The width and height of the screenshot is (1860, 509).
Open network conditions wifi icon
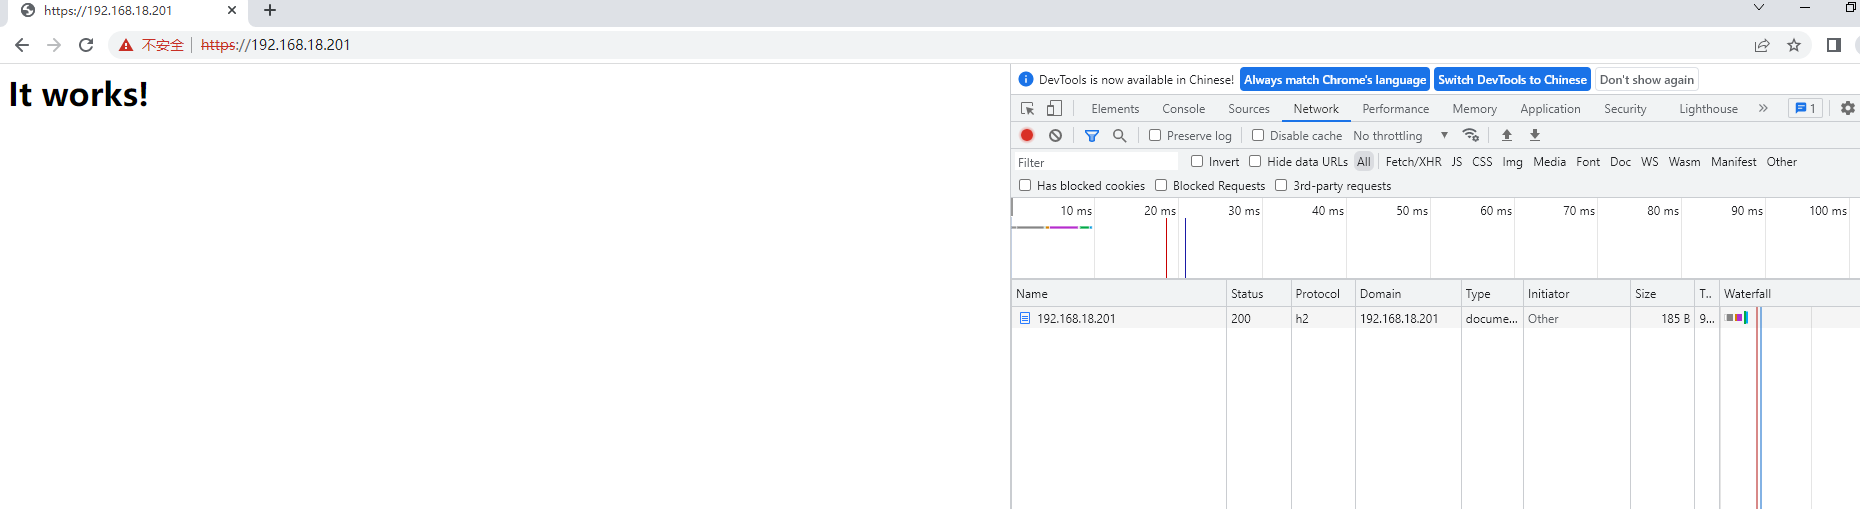point(1470,135)
